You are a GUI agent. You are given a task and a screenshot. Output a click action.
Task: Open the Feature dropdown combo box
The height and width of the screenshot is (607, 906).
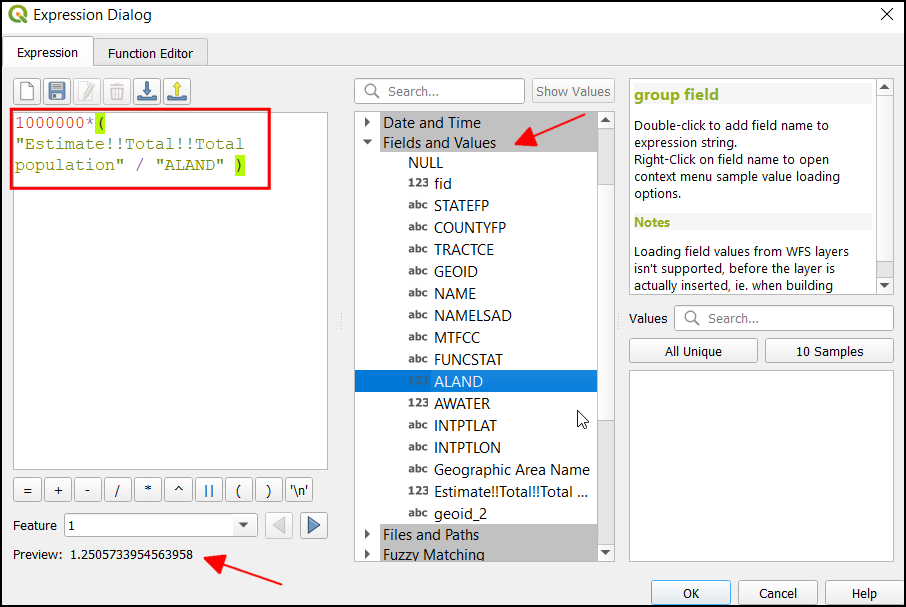(x=245, y=525)
